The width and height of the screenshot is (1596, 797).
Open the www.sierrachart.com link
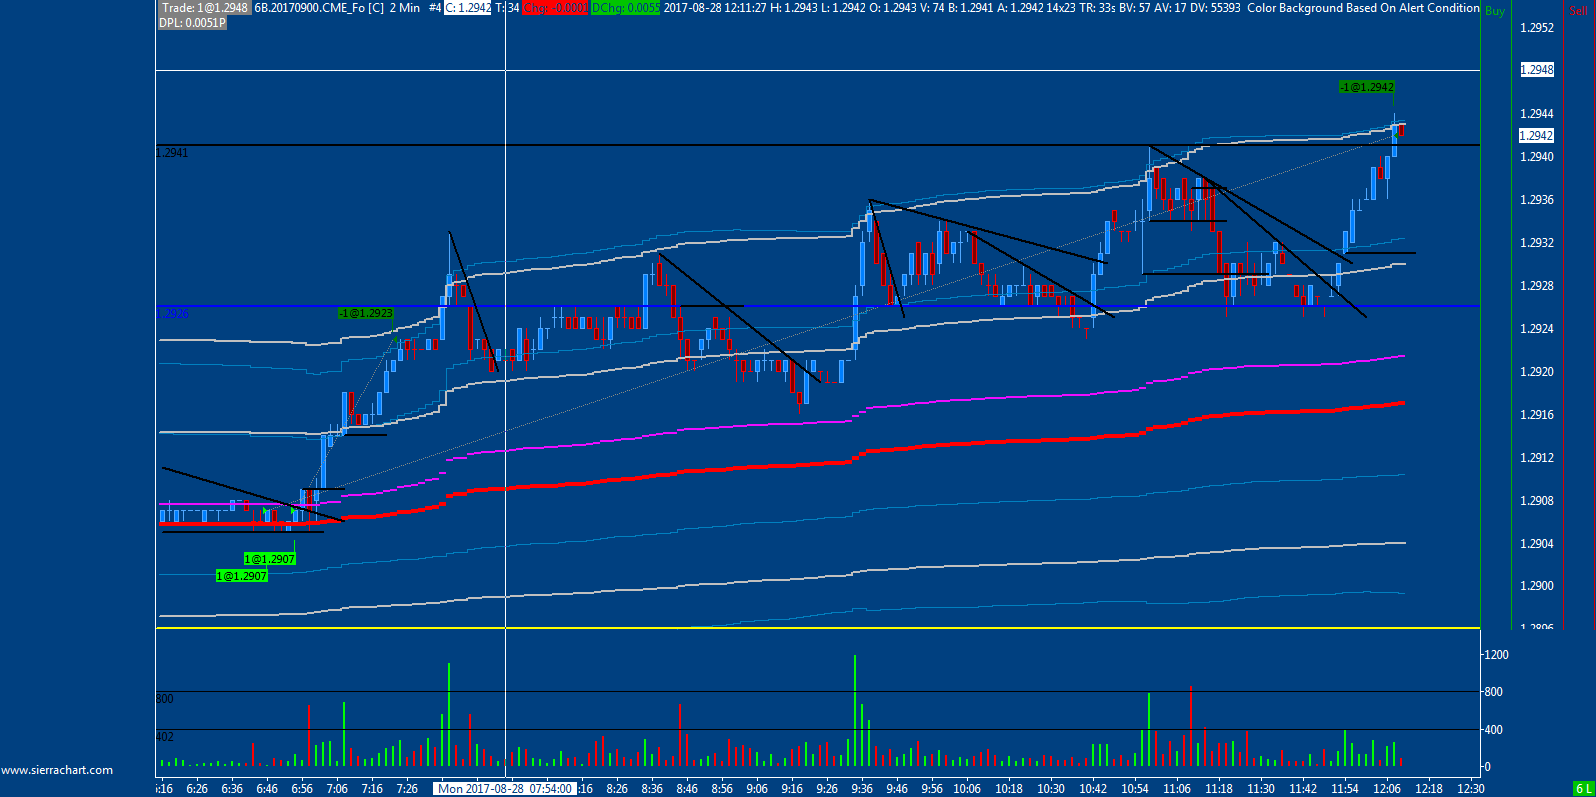pyautogui.click(x=57, y=770)
